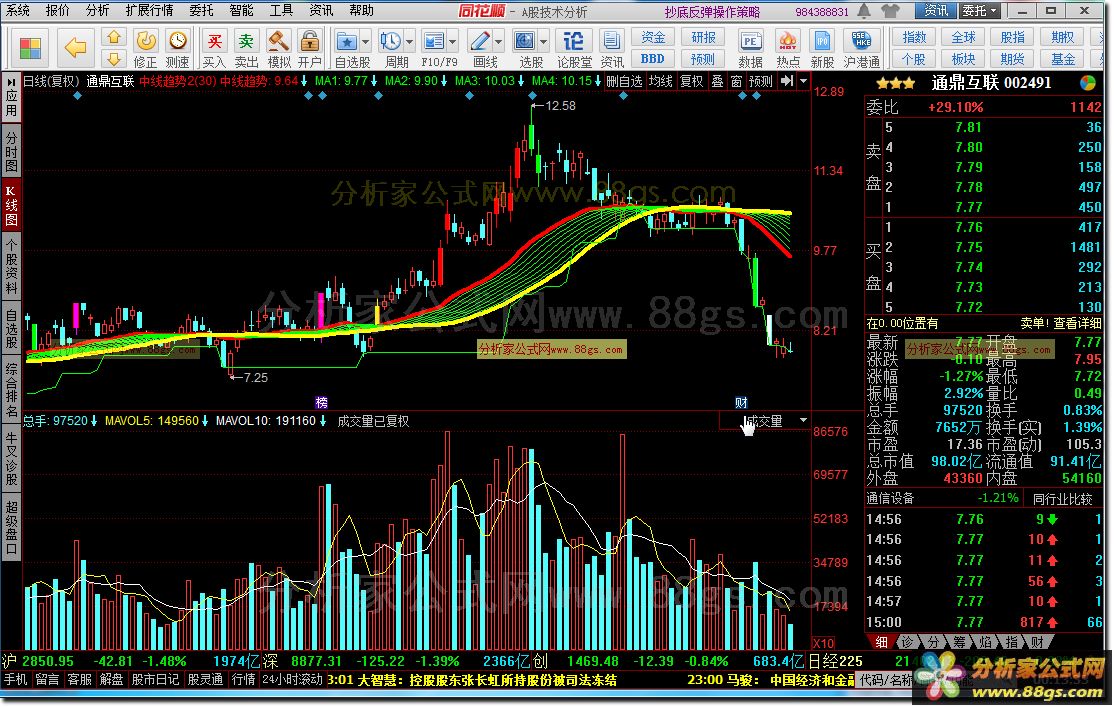Open the 测速 speed test tool

tap(178, 48)
